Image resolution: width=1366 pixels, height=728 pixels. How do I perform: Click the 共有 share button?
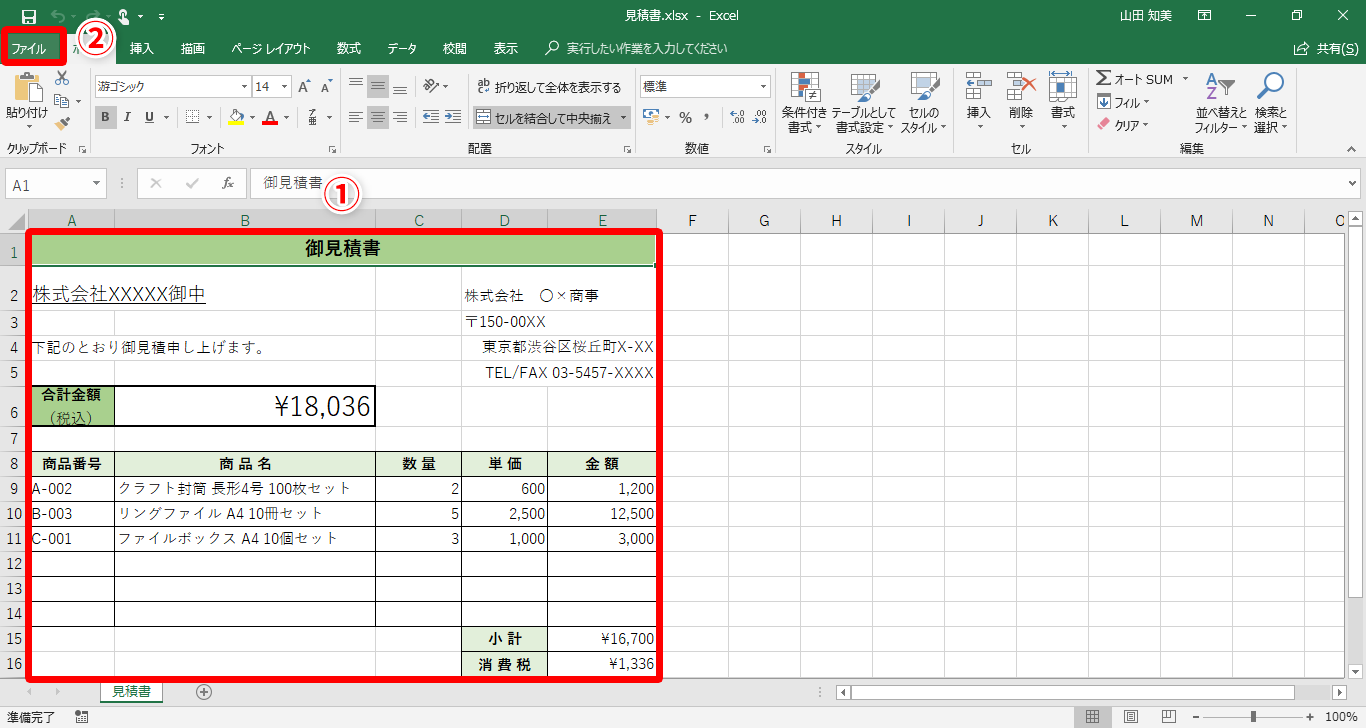click(1326, 48)
